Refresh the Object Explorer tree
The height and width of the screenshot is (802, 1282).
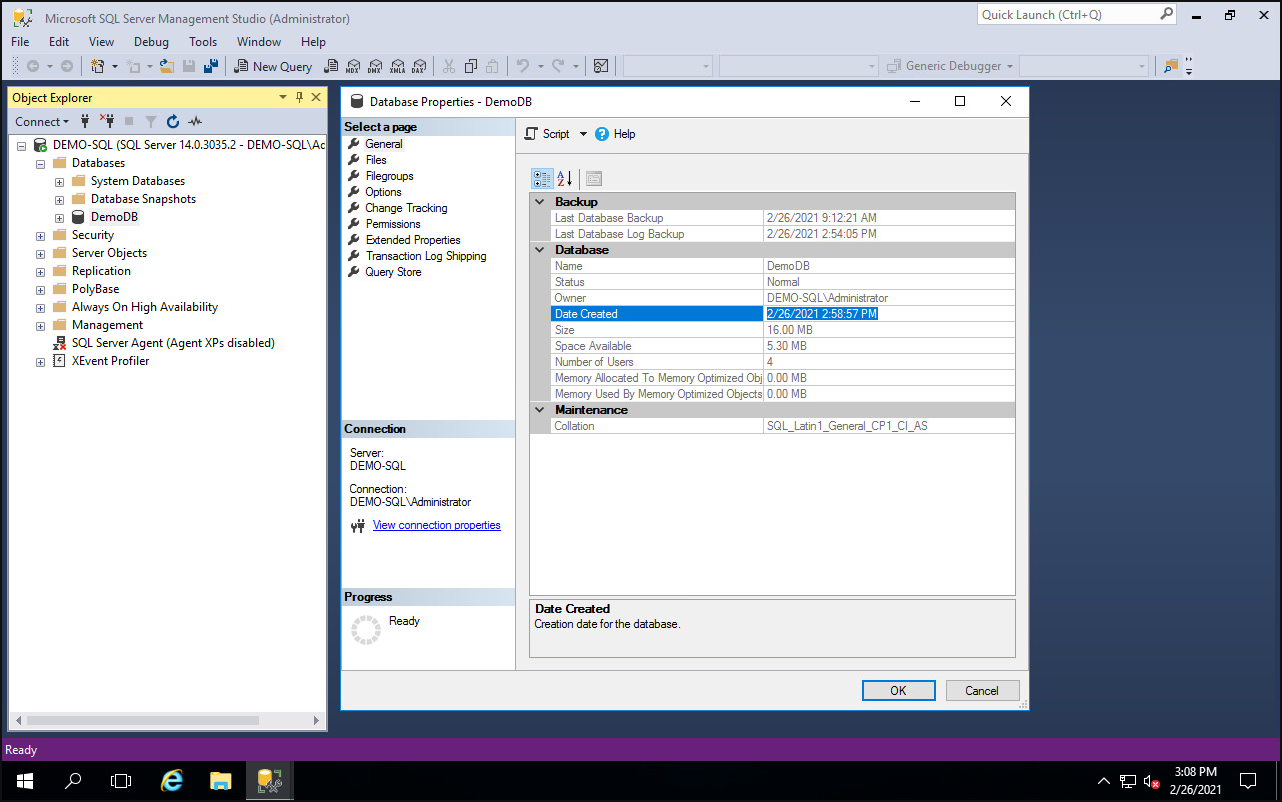click(x=173, y=121)
